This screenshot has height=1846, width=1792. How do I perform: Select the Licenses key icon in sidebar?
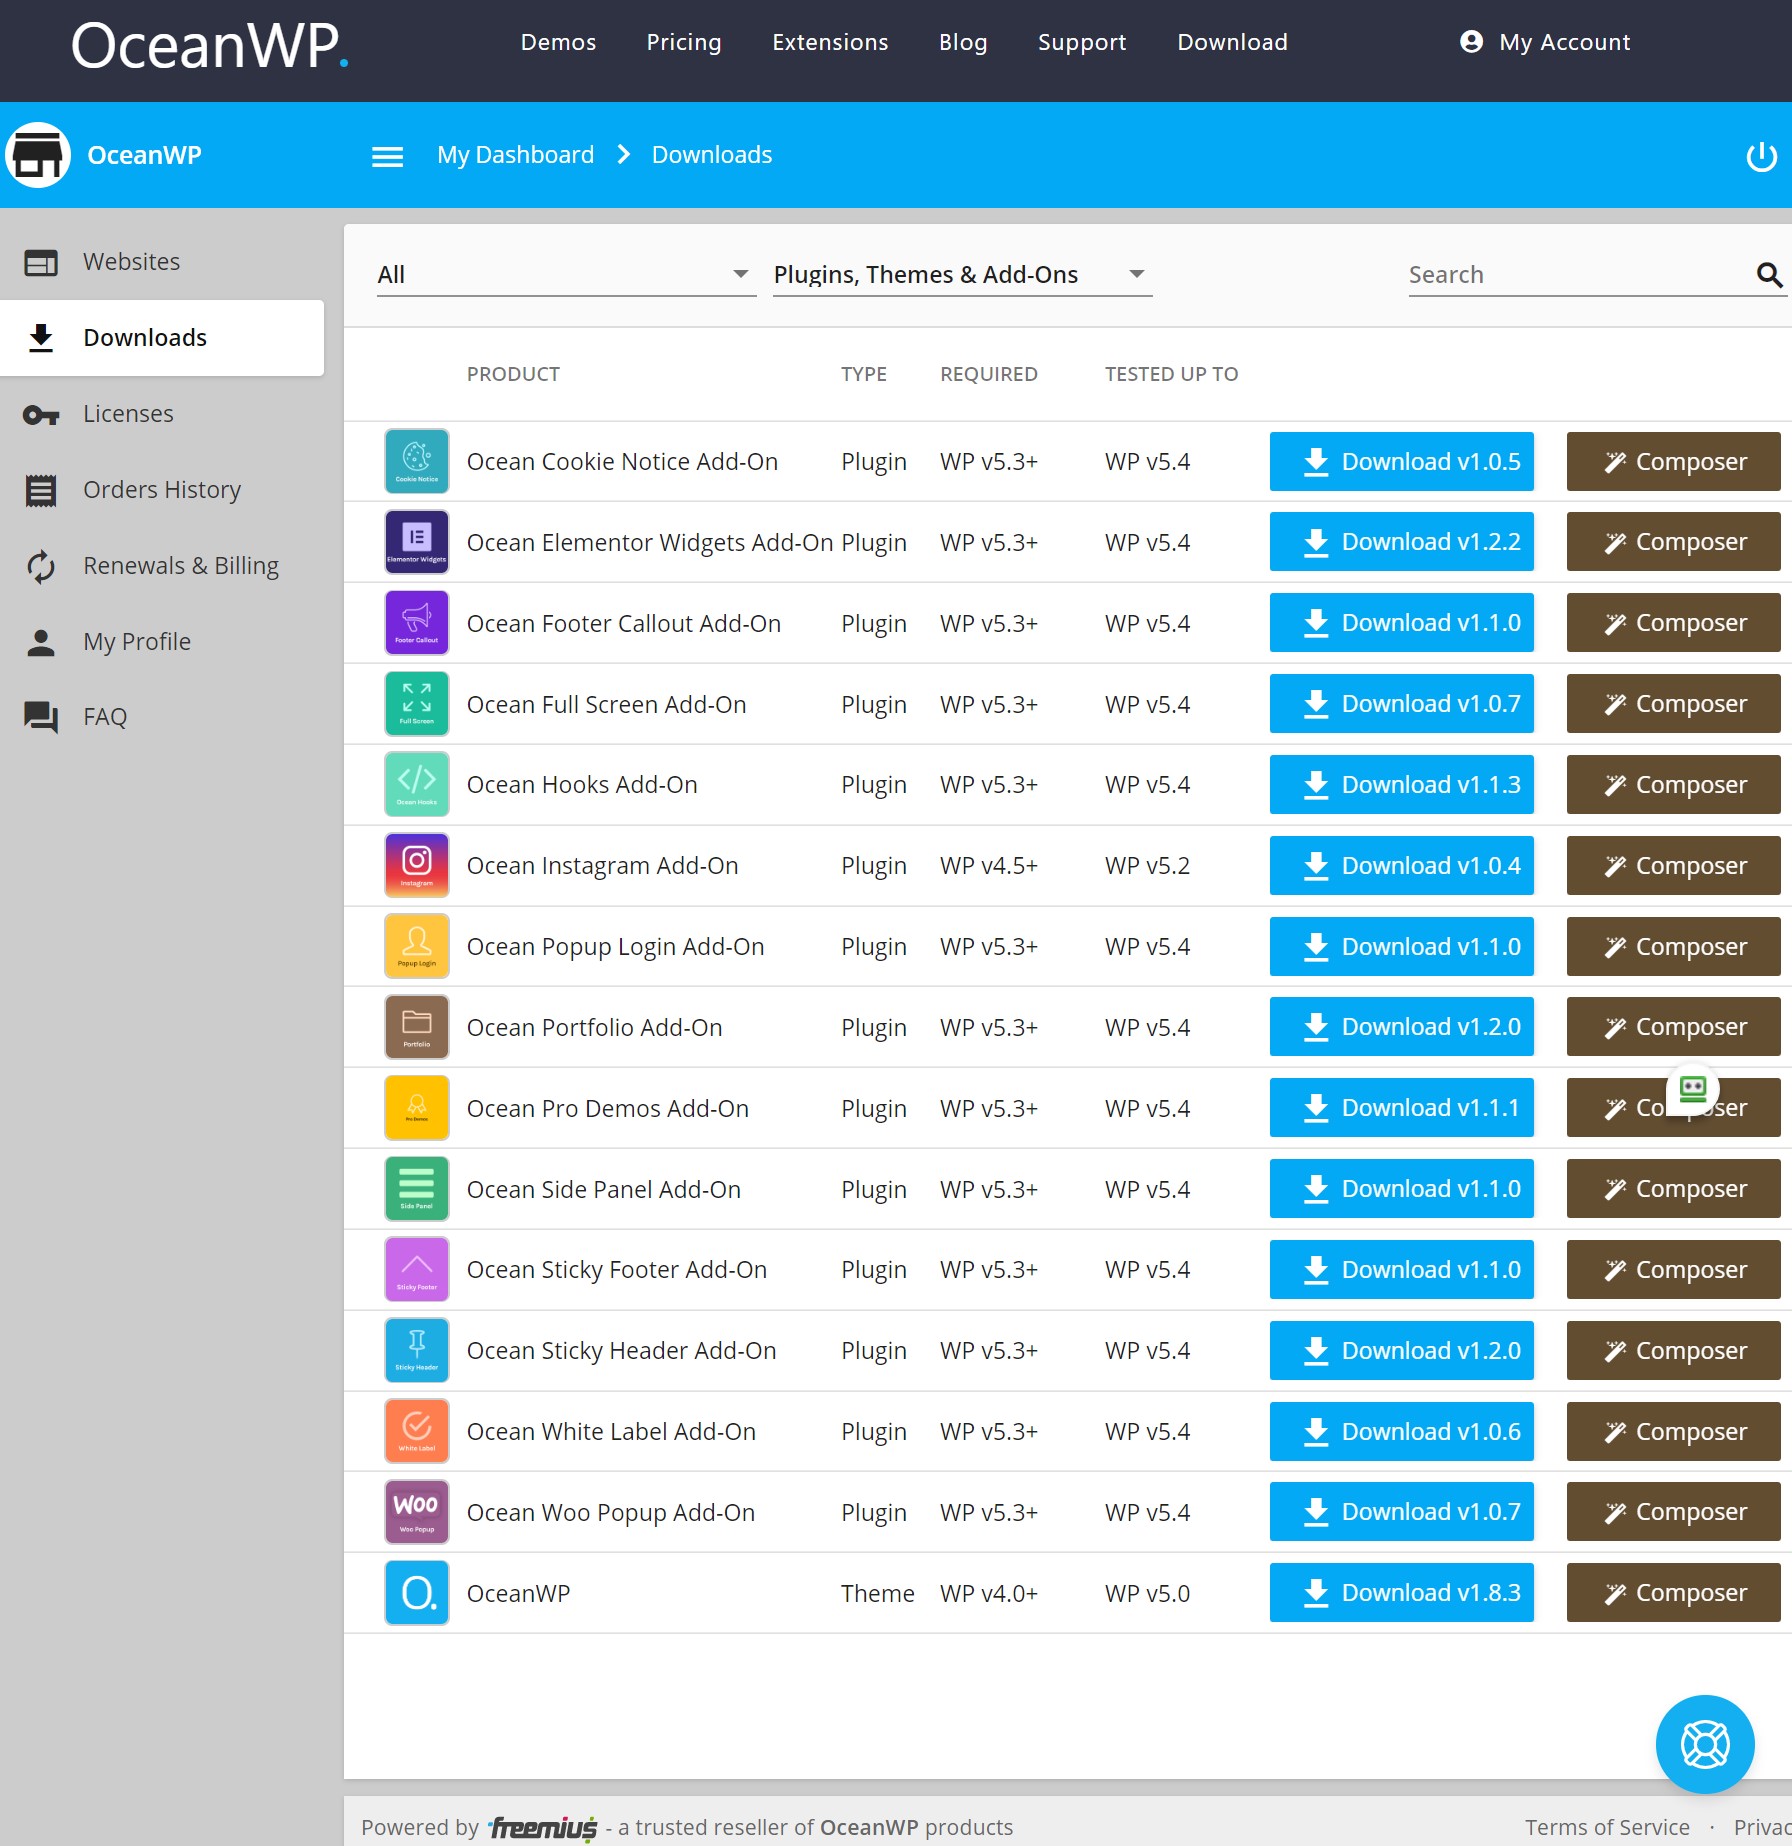tap(40, 414)
